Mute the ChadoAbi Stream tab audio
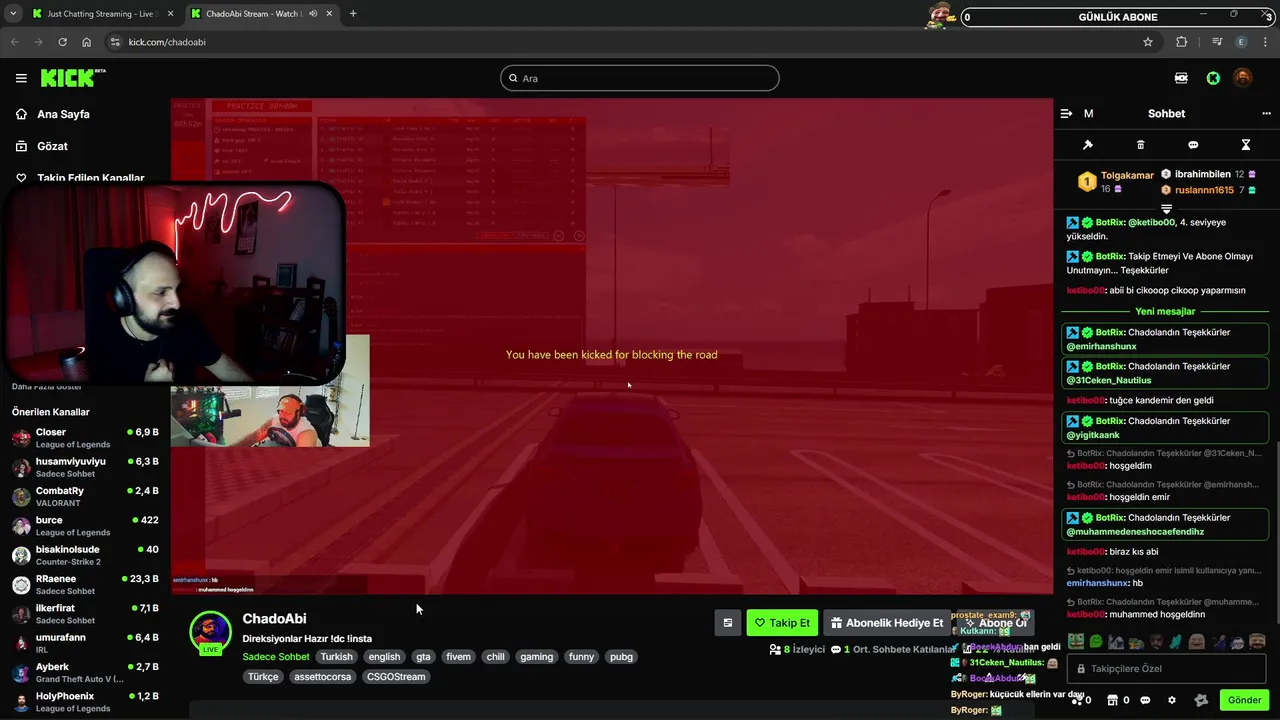Screen dimensions: 1280x720 (314, 14)
